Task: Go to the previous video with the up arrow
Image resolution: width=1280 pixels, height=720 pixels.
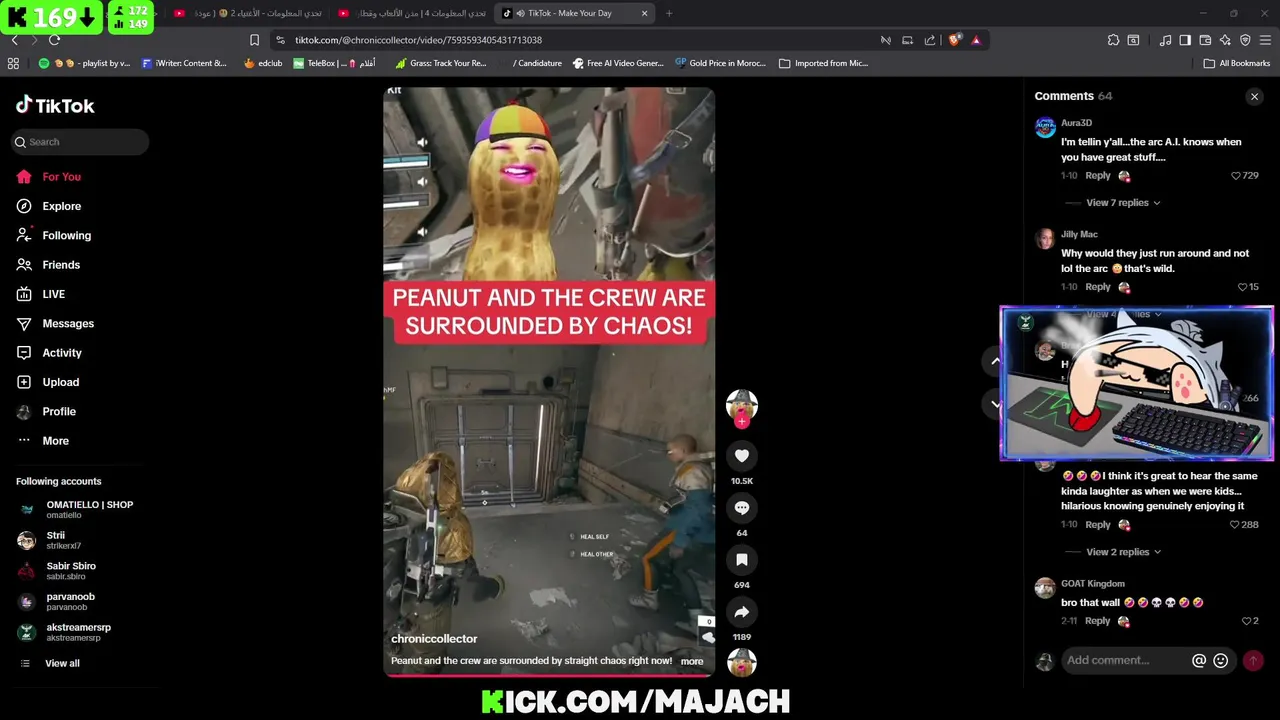Action: click(995, 361)
